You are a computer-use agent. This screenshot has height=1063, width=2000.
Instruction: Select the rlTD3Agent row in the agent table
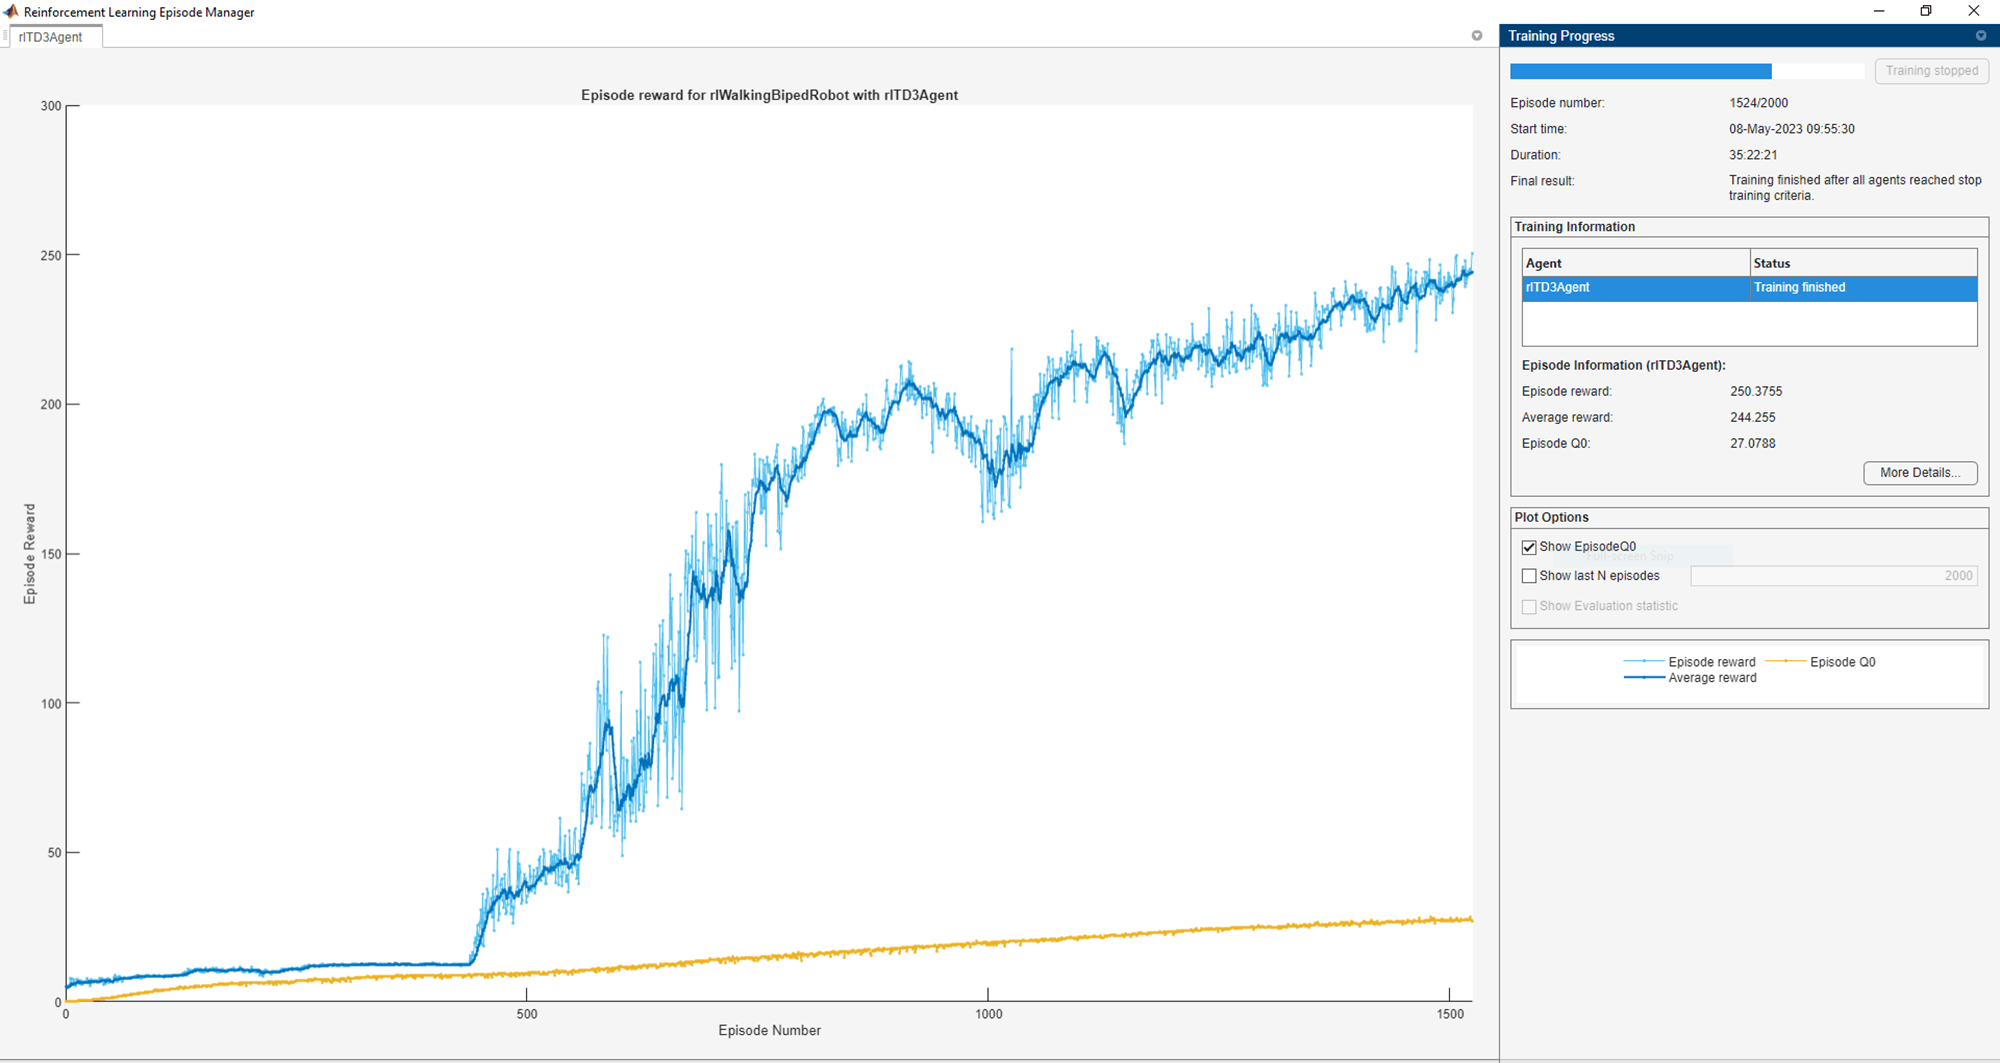click(1749, 288)
